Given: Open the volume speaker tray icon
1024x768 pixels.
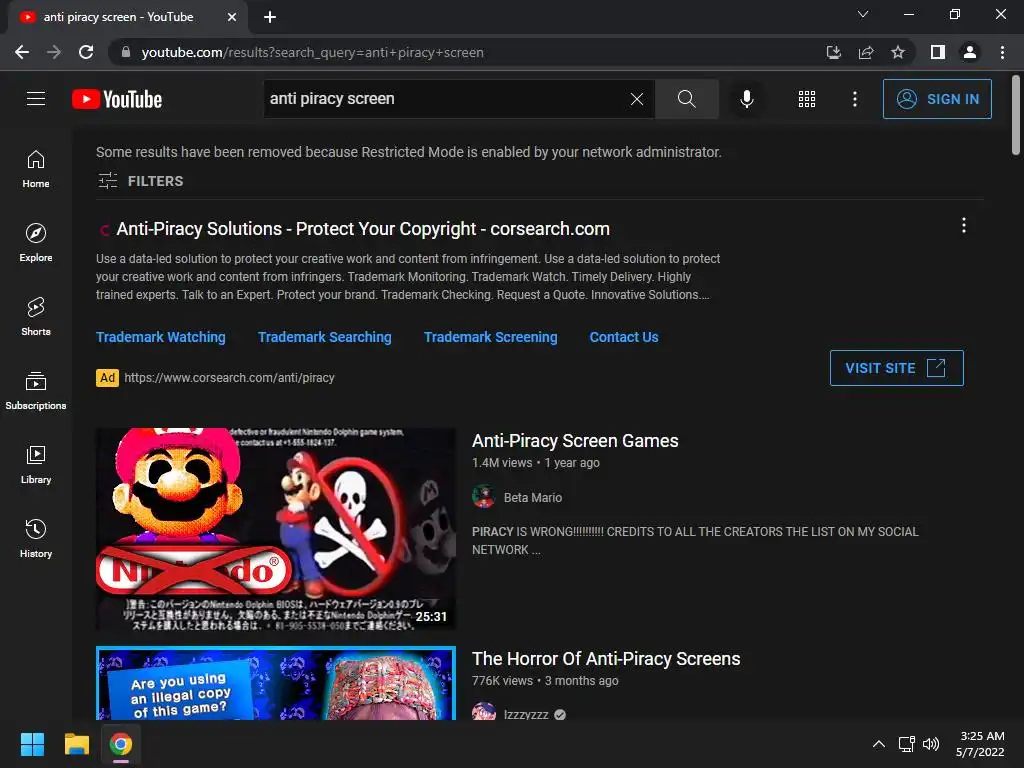Looking at the screenshot, I should pyautogui.click(x=931, y=744).
